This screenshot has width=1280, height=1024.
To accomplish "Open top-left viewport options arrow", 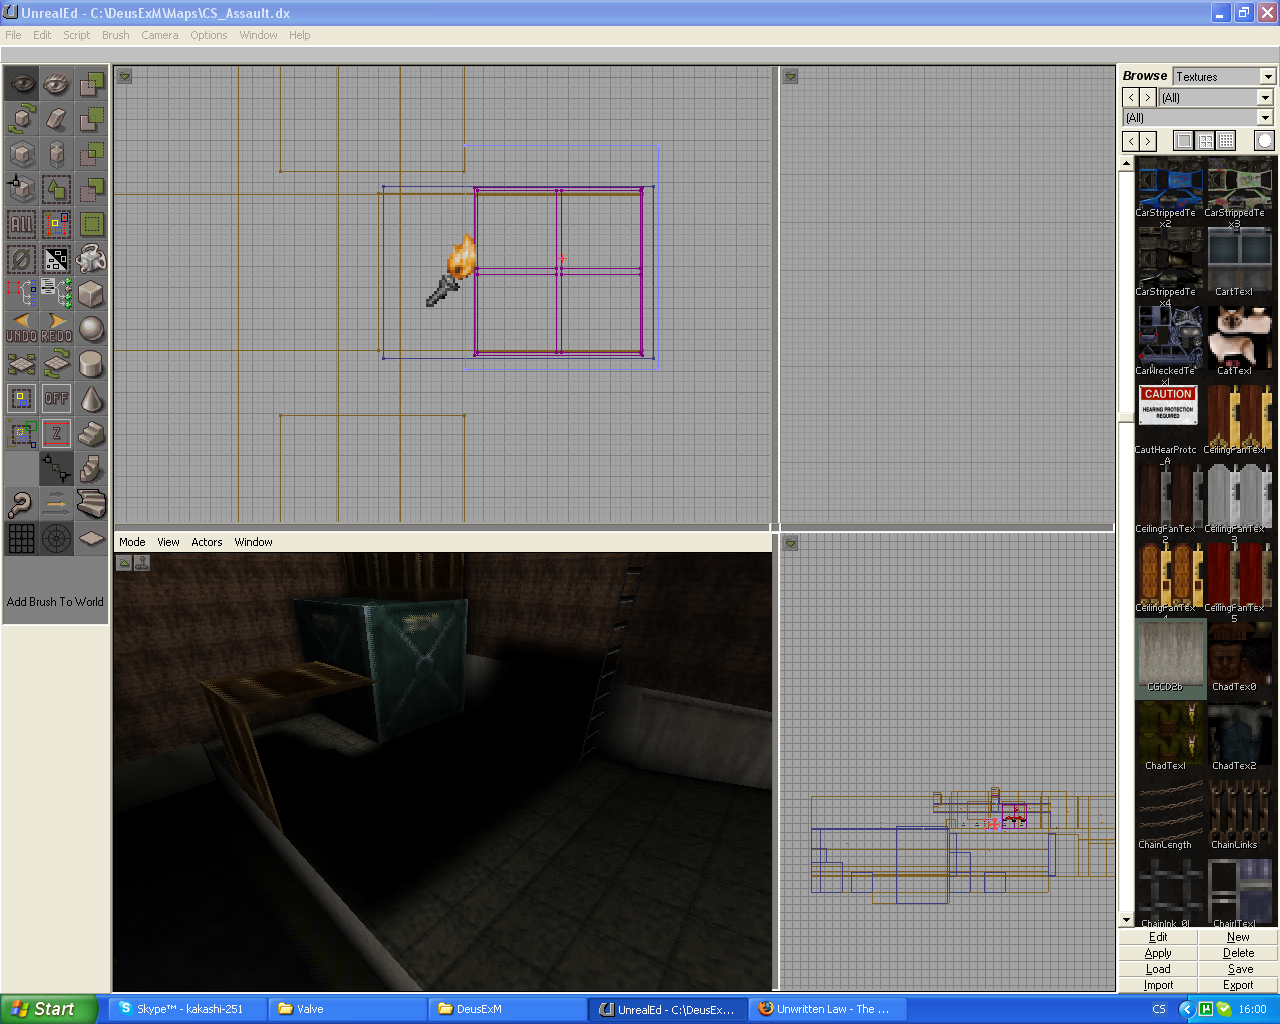I will pos(125,76).
